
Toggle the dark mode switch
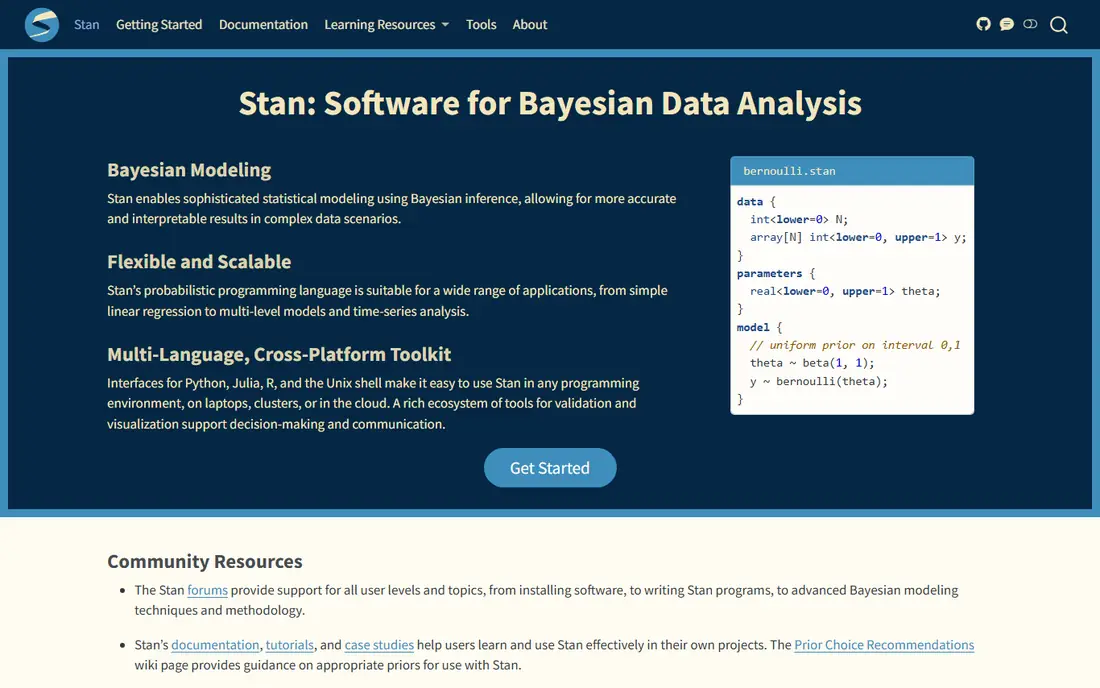(1030, 24)
